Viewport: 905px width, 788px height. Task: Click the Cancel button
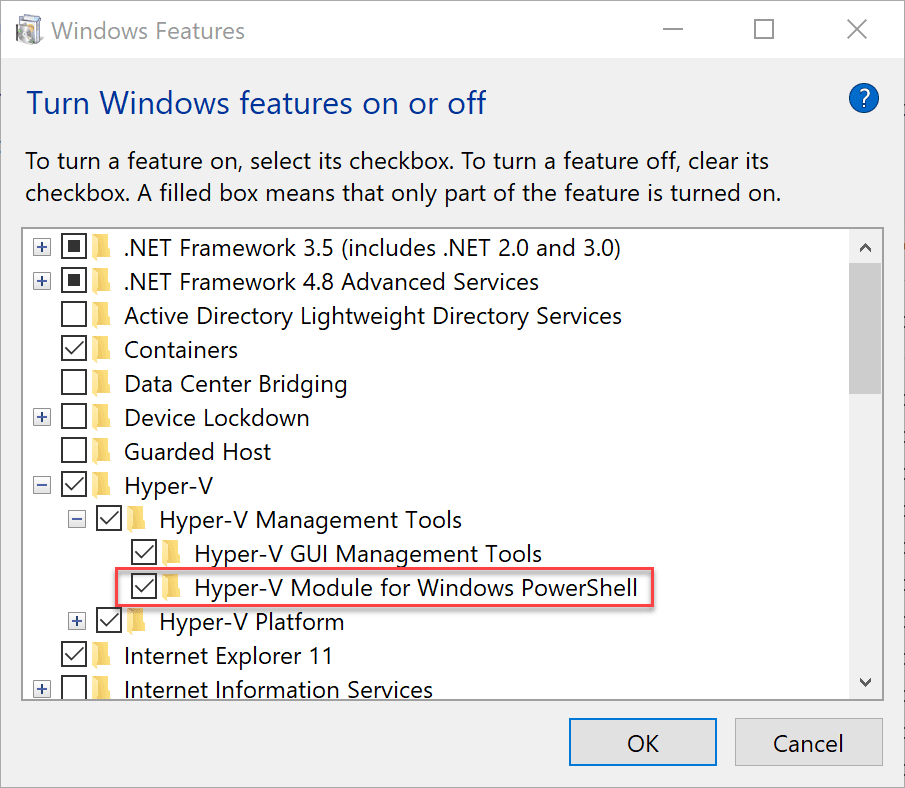pos(808,742)
